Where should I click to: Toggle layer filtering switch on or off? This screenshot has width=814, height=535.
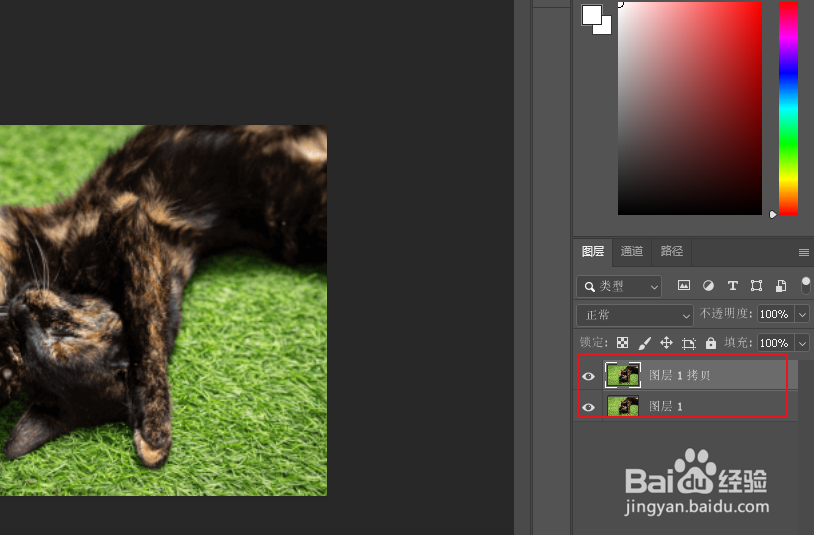[805, 285]
